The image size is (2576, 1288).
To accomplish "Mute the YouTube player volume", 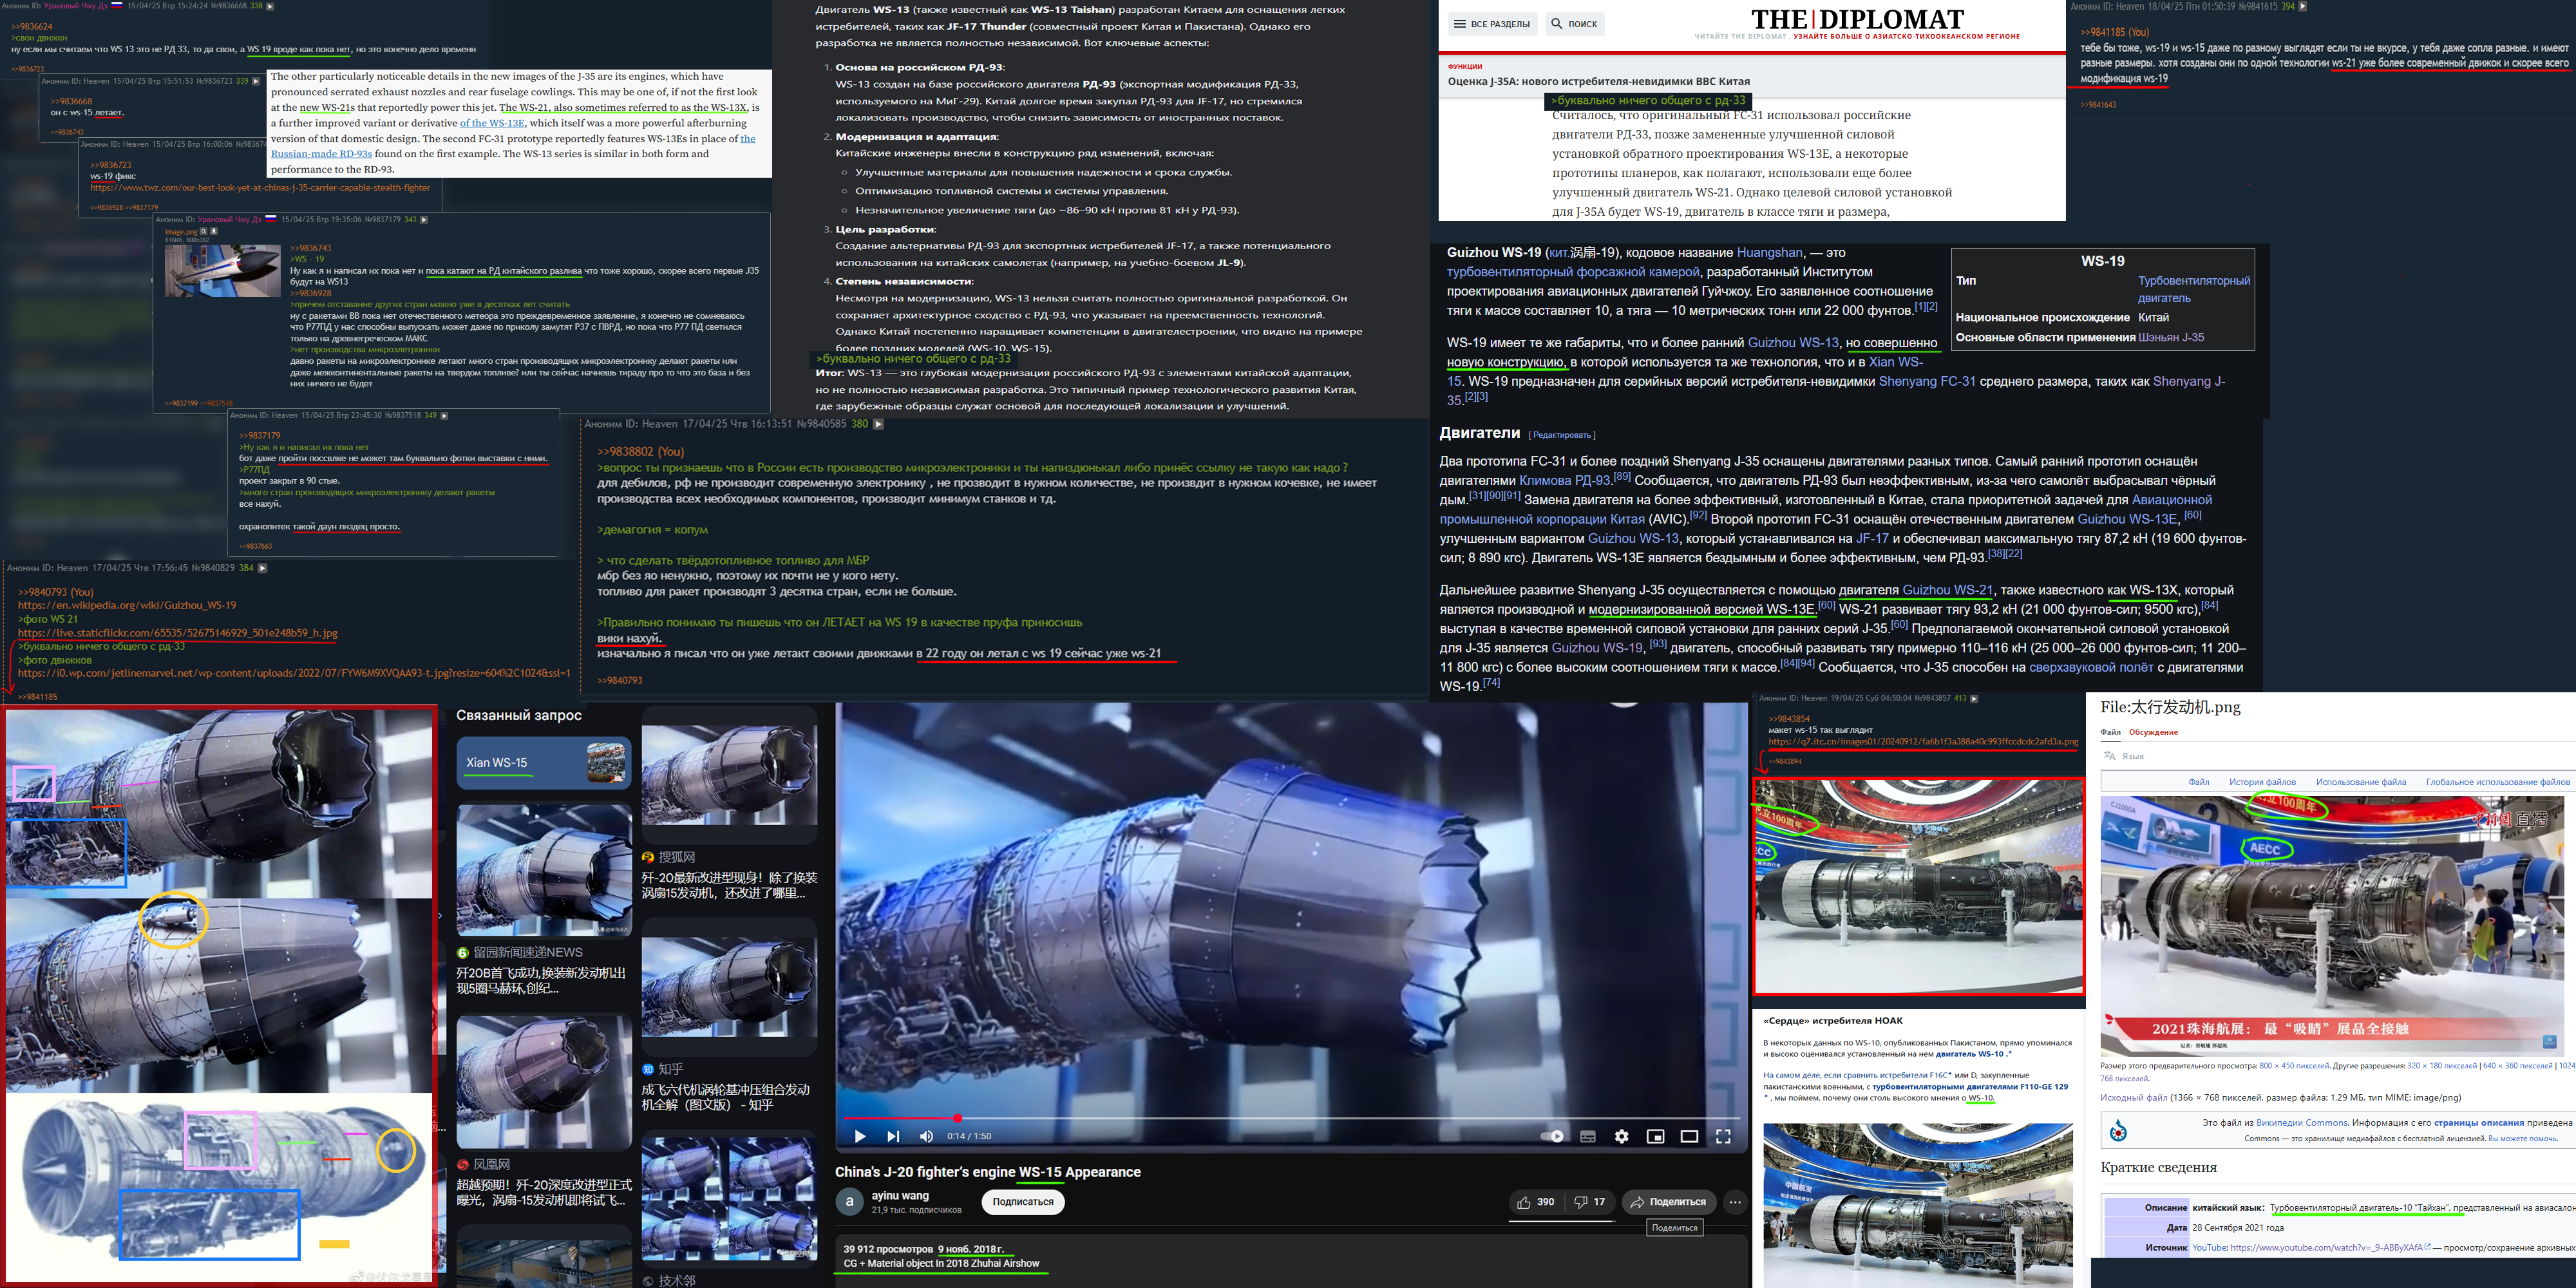I will pyautogui.click(x=926, y=1136).
